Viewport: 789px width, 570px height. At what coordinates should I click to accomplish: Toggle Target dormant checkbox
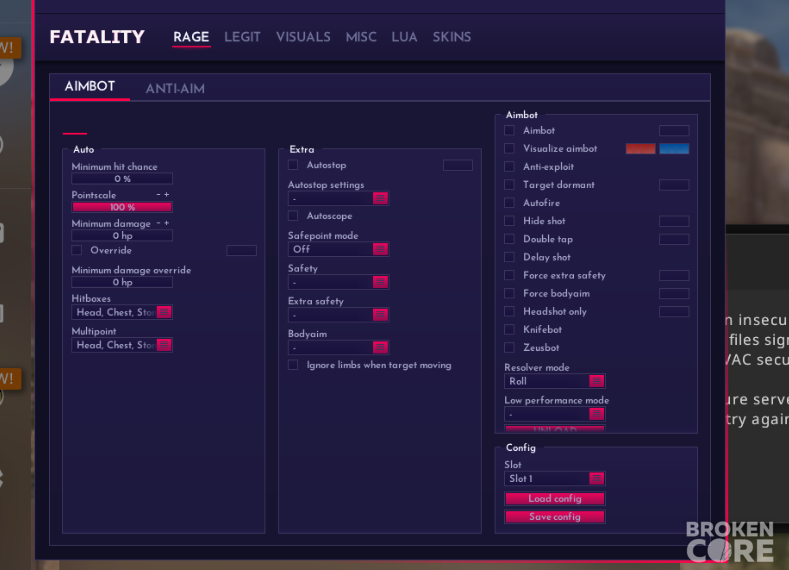[509, 185]
